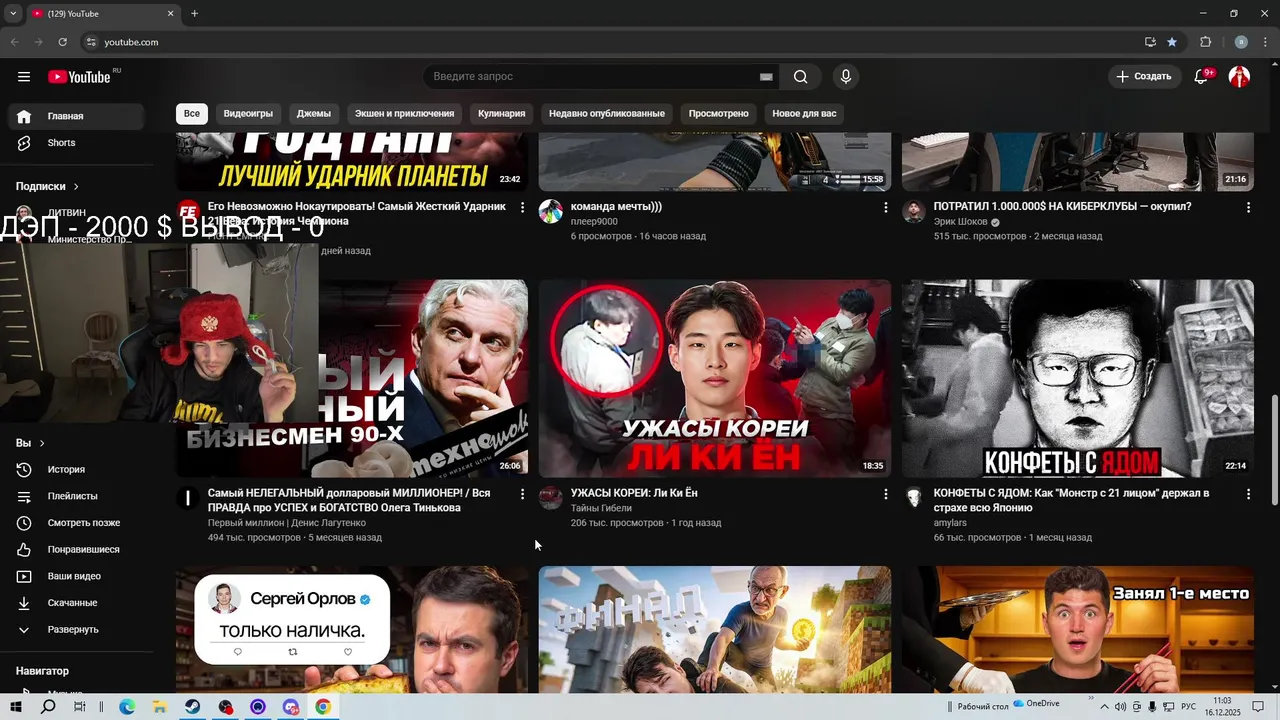Open the УЖАСЫ КОРЕИ ЛИ КИ ЁН thumbnail
The image size is (1280, 720).
click(715, 378)
